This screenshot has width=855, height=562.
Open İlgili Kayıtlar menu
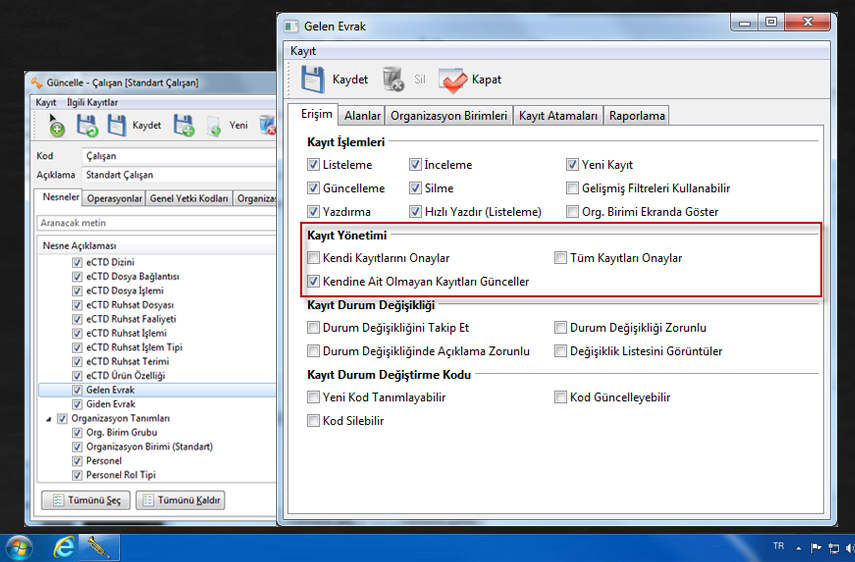click(x=92, y=102)
